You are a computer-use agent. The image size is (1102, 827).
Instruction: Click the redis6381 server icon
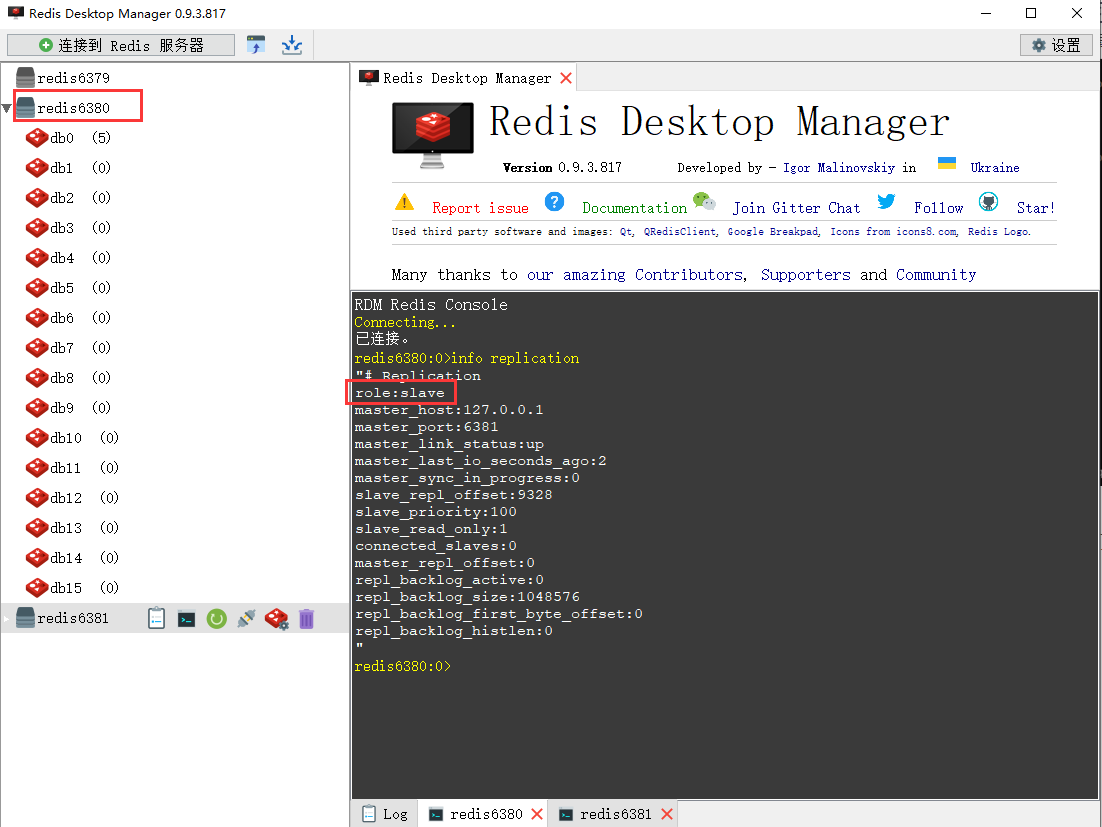(25, 618)
